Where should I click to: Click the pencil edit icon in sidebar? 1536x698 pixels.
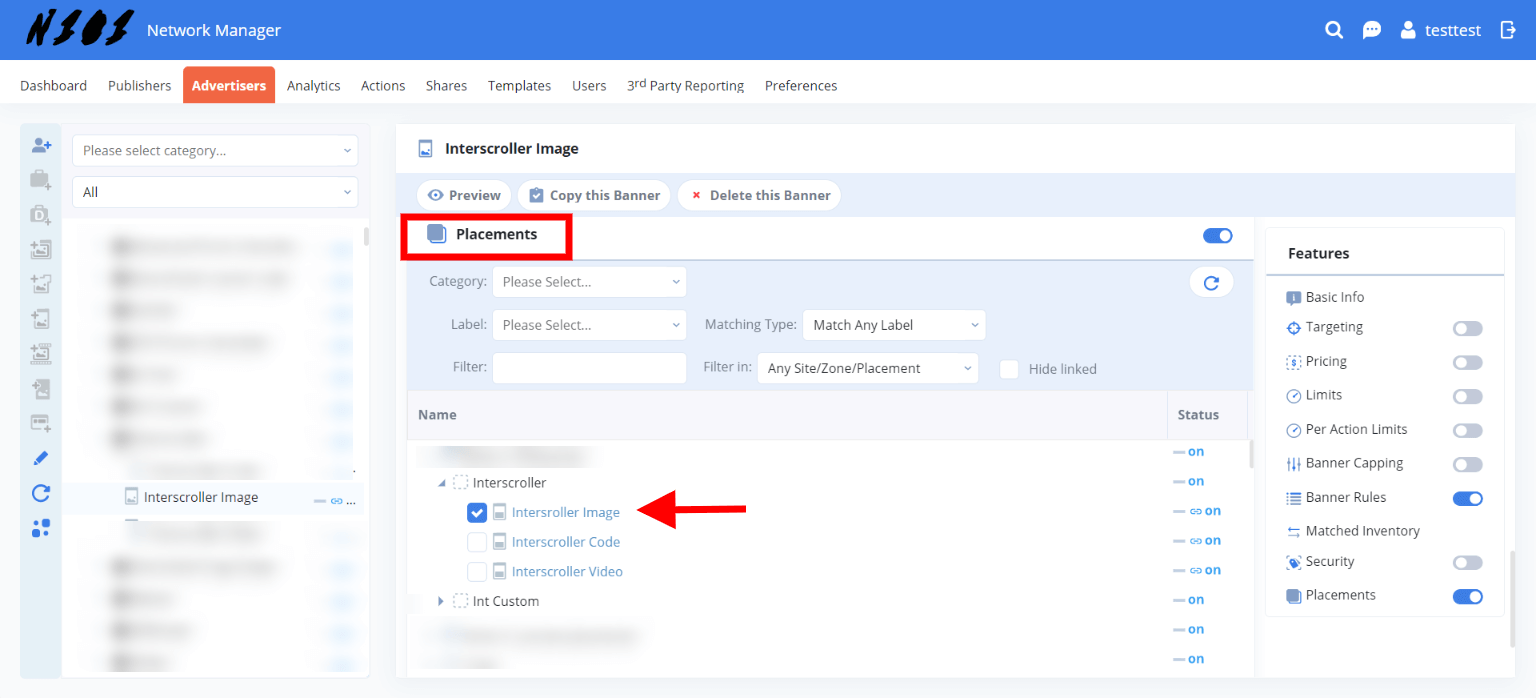pyautogui.click(x=41, y=458)
